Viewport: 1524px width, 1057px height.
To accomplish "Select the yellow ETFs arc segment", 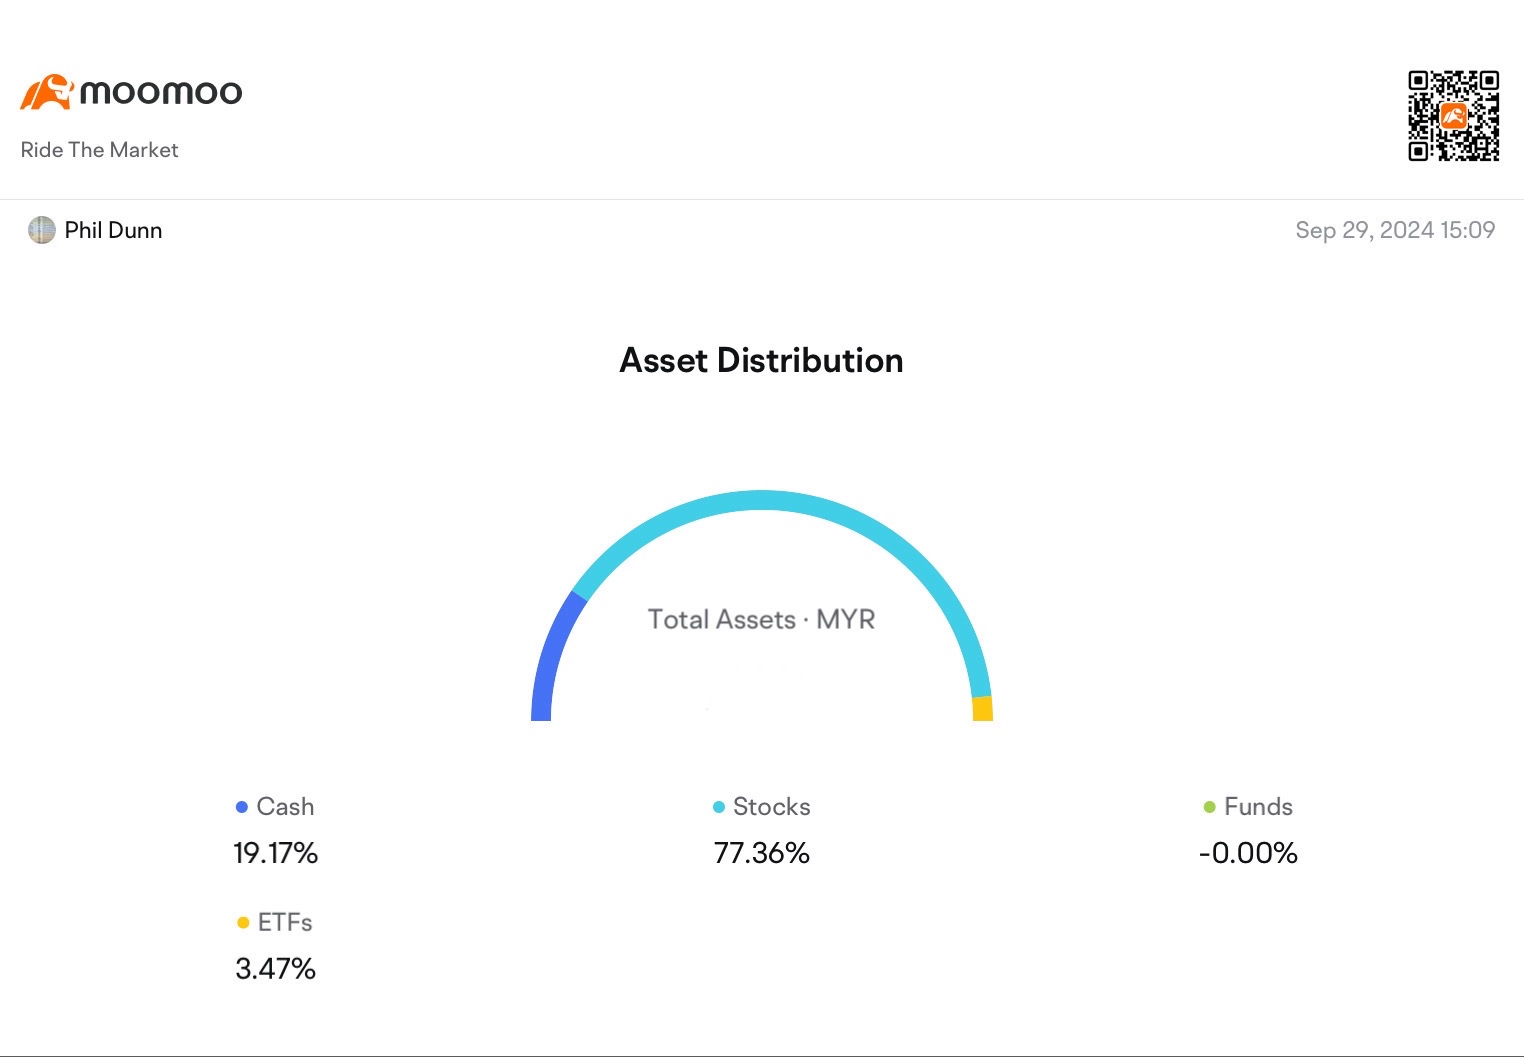I will click(982, 709).
